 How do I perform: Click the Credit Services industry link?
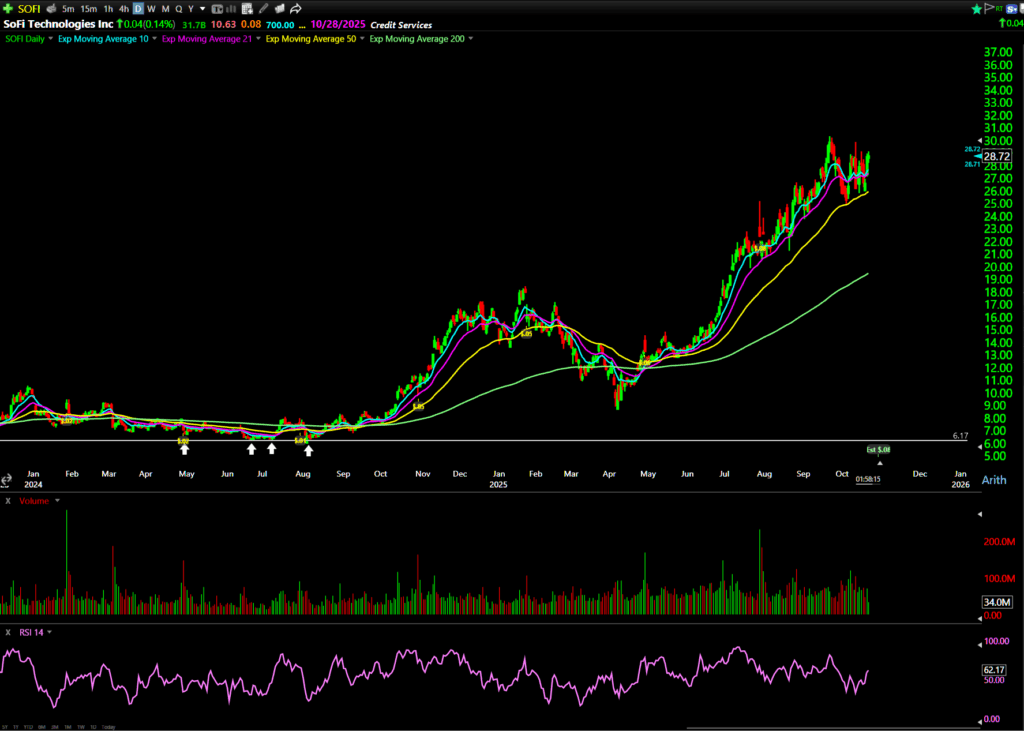(x=401, y=24)
